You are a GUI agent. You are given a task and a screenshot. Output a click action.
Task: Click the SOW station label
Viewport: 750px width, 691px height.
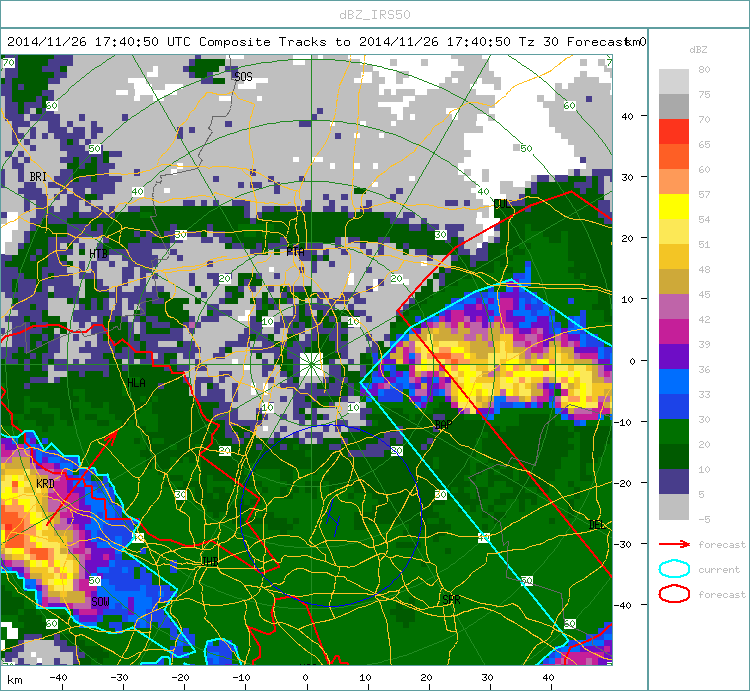(x=100, y=602)
